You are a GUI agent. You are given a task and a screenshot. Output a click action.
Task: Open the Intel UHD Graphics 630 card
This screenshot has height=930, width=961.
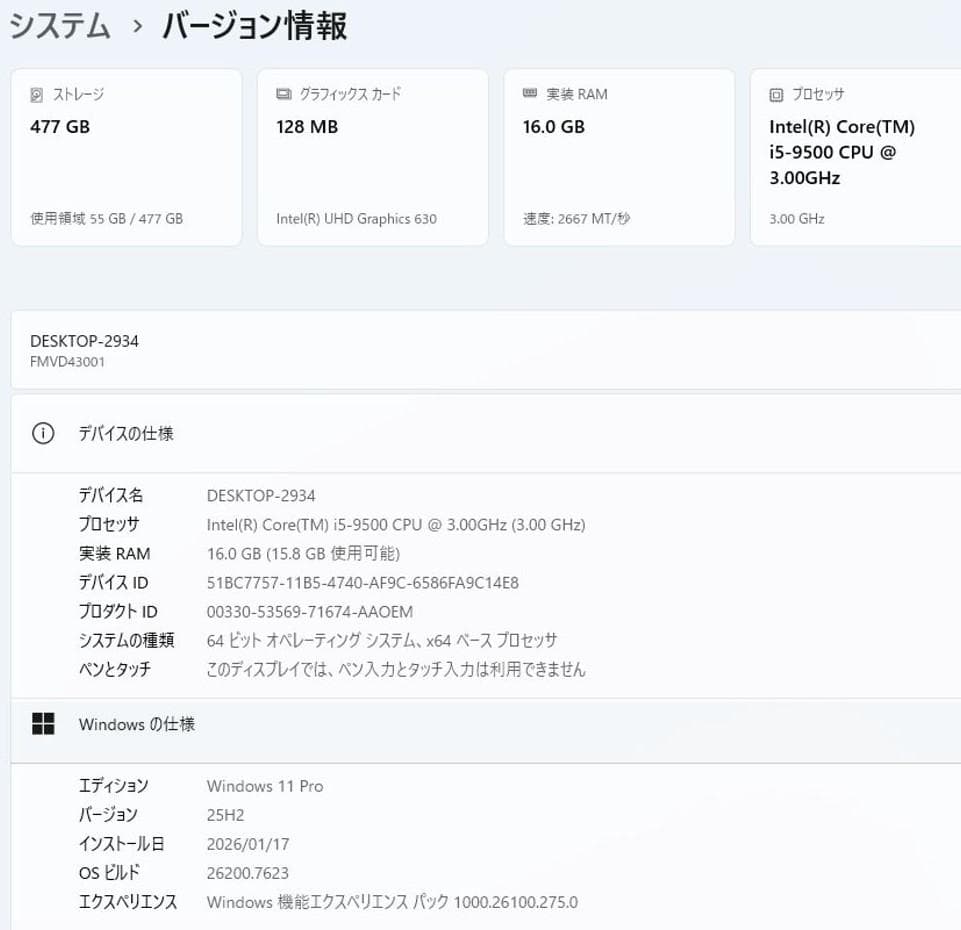click(x=372, y=155)
